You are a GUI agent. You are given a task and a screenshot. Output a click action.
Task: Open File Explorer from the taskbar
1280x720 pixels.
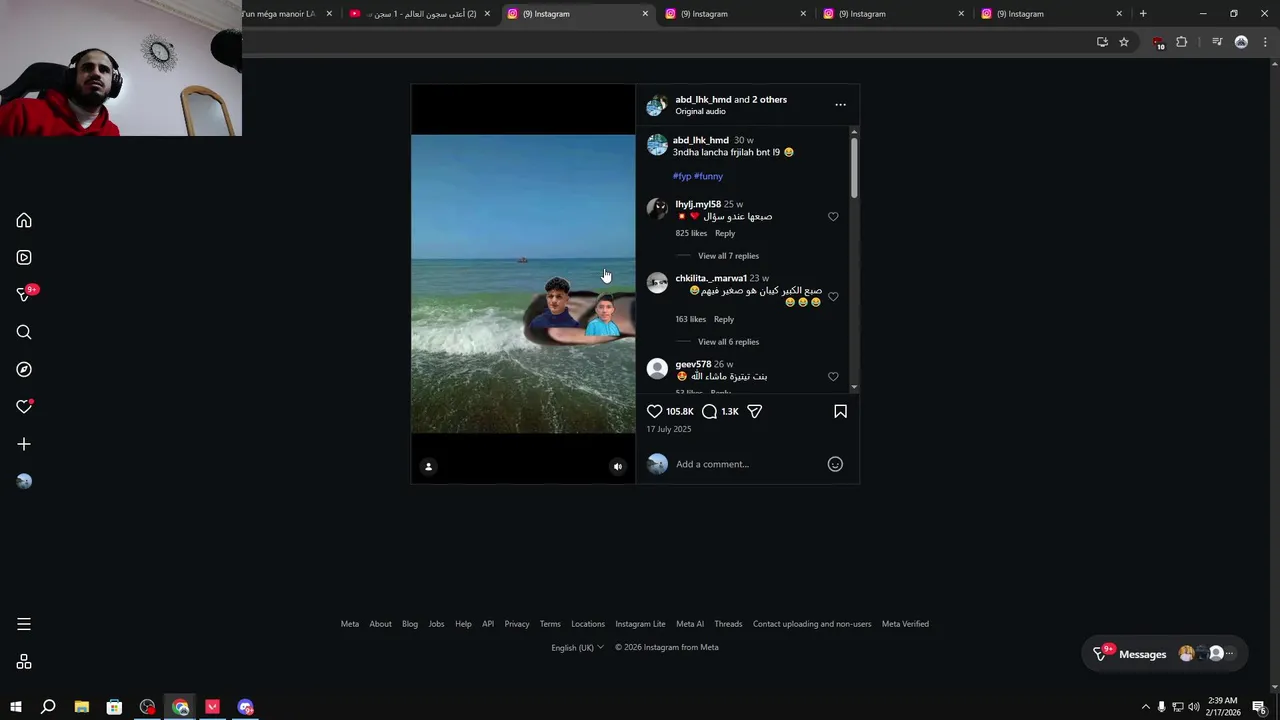(81, 707)
